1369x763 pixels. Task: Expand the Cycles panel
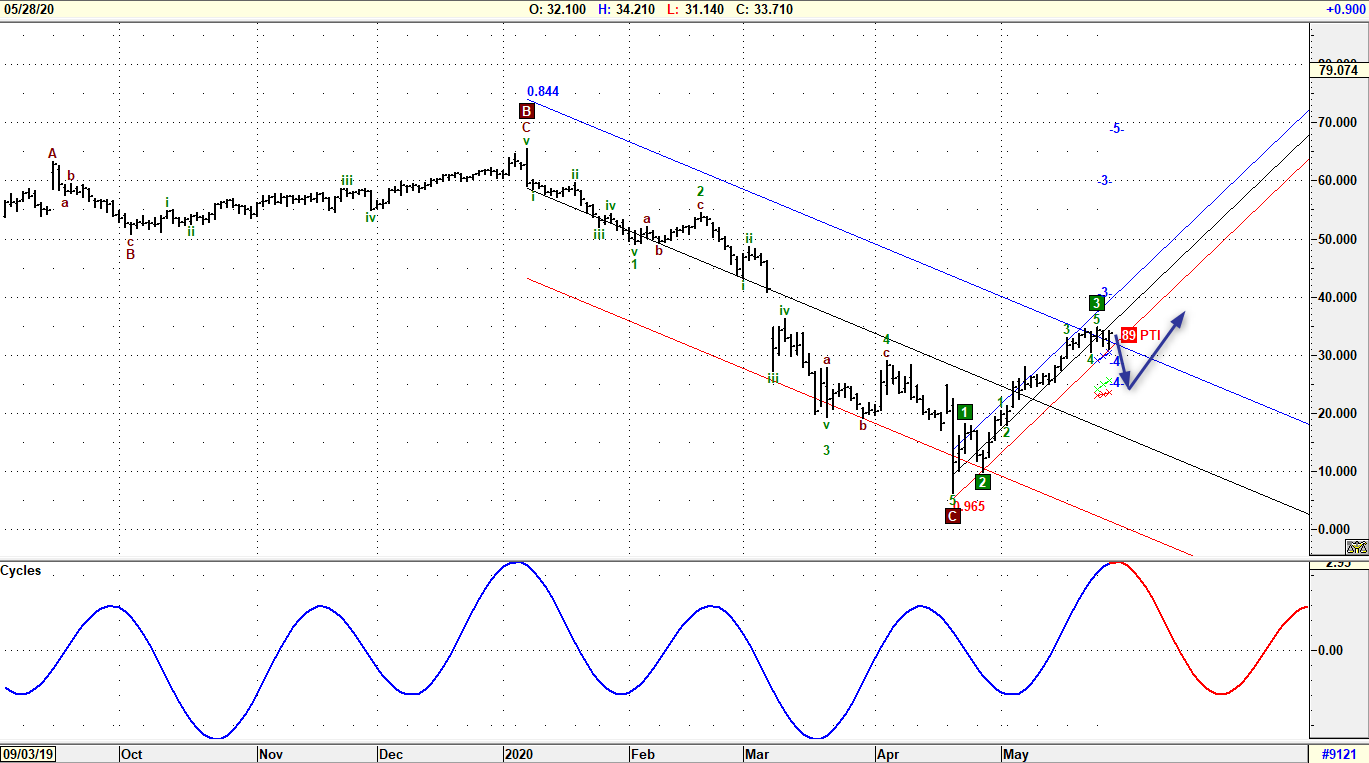[20, 568]
